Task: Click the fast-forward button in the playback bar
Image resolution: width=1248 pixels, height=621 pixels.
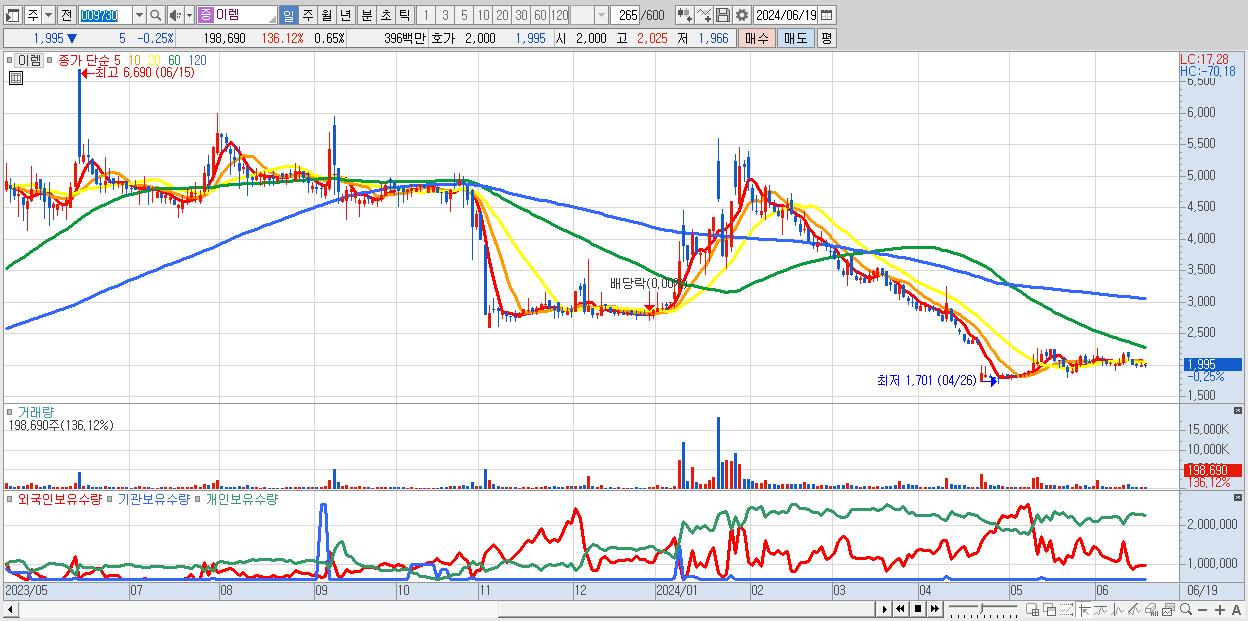Action: [935, 609]
